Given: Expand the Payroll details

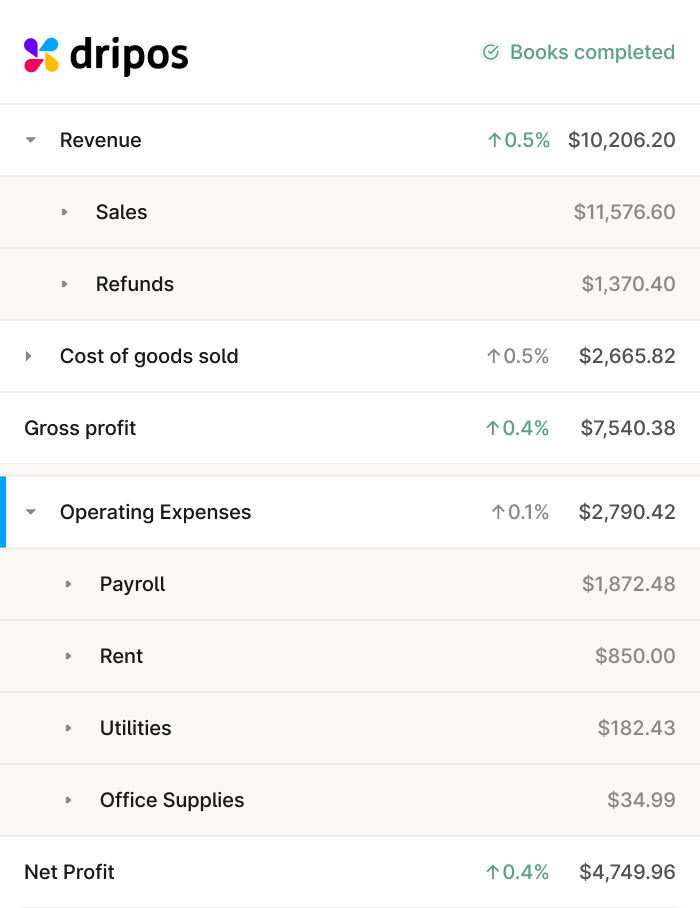Looking at the screenshot, I should point(69,585).
